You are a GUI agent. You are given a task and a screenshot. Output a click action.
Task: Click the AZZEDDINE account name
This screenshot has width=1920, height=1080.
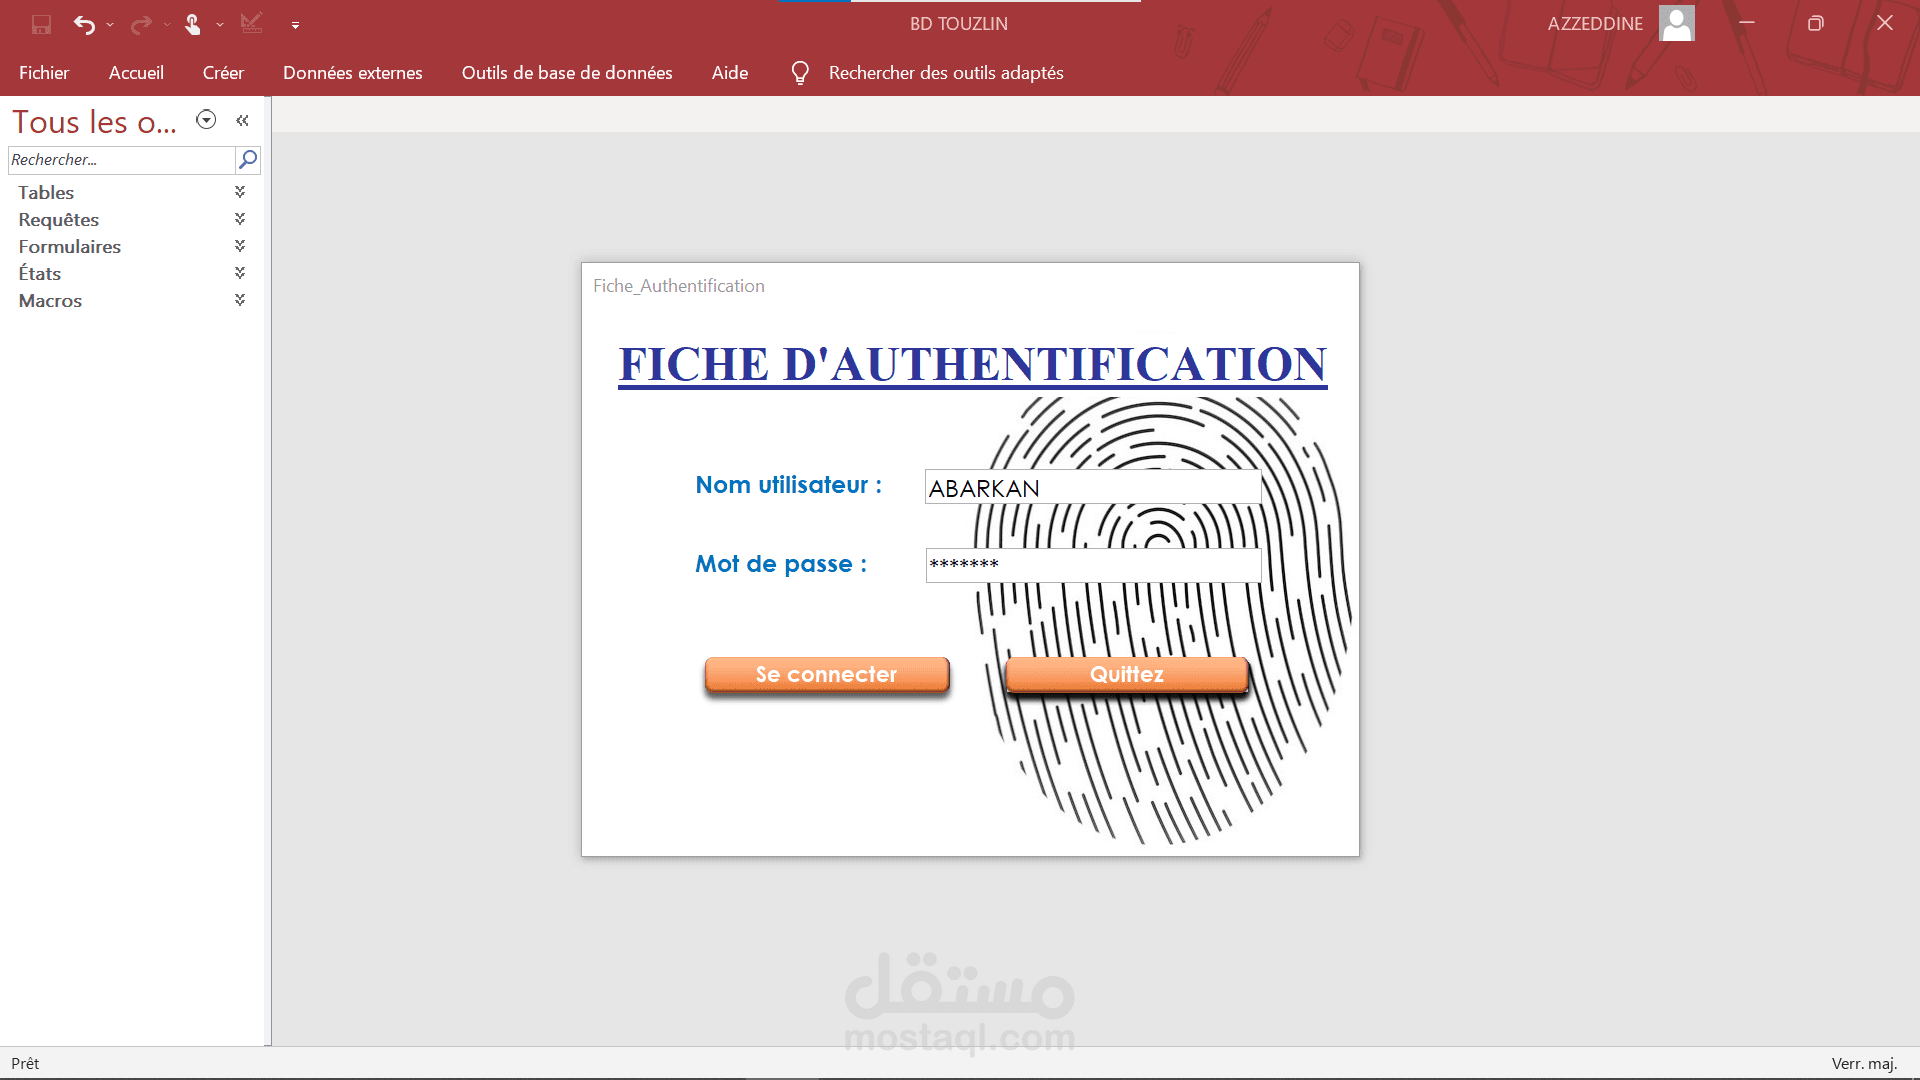tap(1595, 24)
